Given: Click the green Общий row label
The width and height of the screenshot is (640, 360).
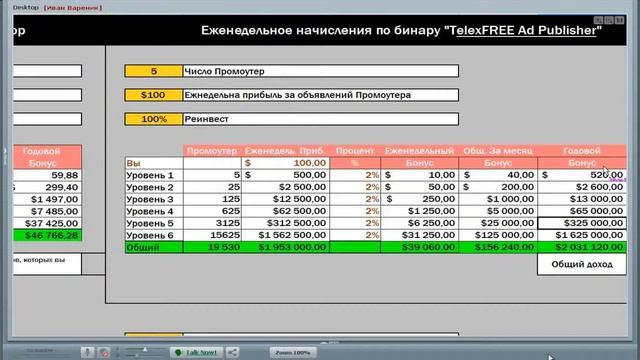Looking at the screenshot, I should click(x=154, y=247).
